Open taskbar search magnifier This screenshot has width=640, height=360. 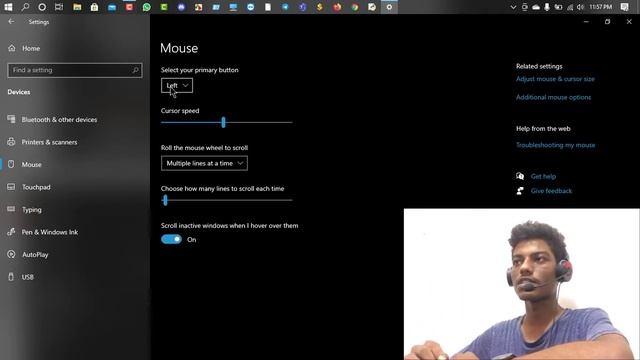coord(25,7)
